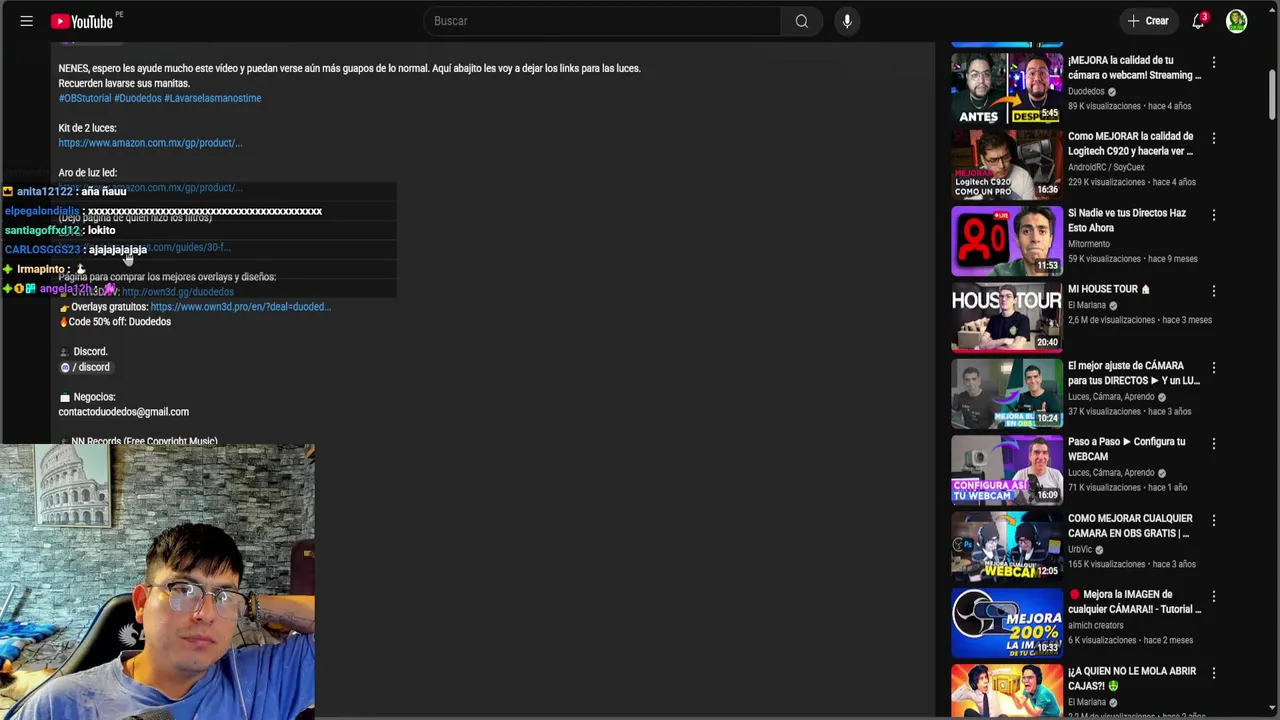The width and height of the screenshot is (1280, 720).
Task: Open title Si Nadie ve tus Directos
Action: 1127,220
